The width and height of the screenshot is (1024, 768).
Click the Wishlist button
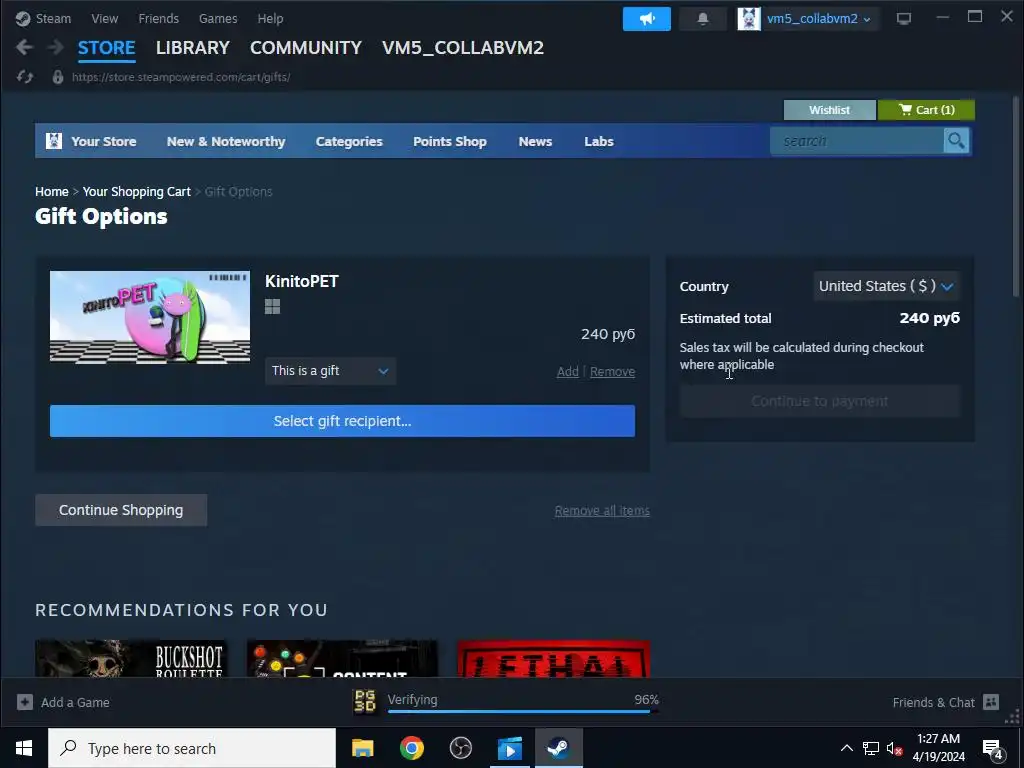[x=829, y=110]
